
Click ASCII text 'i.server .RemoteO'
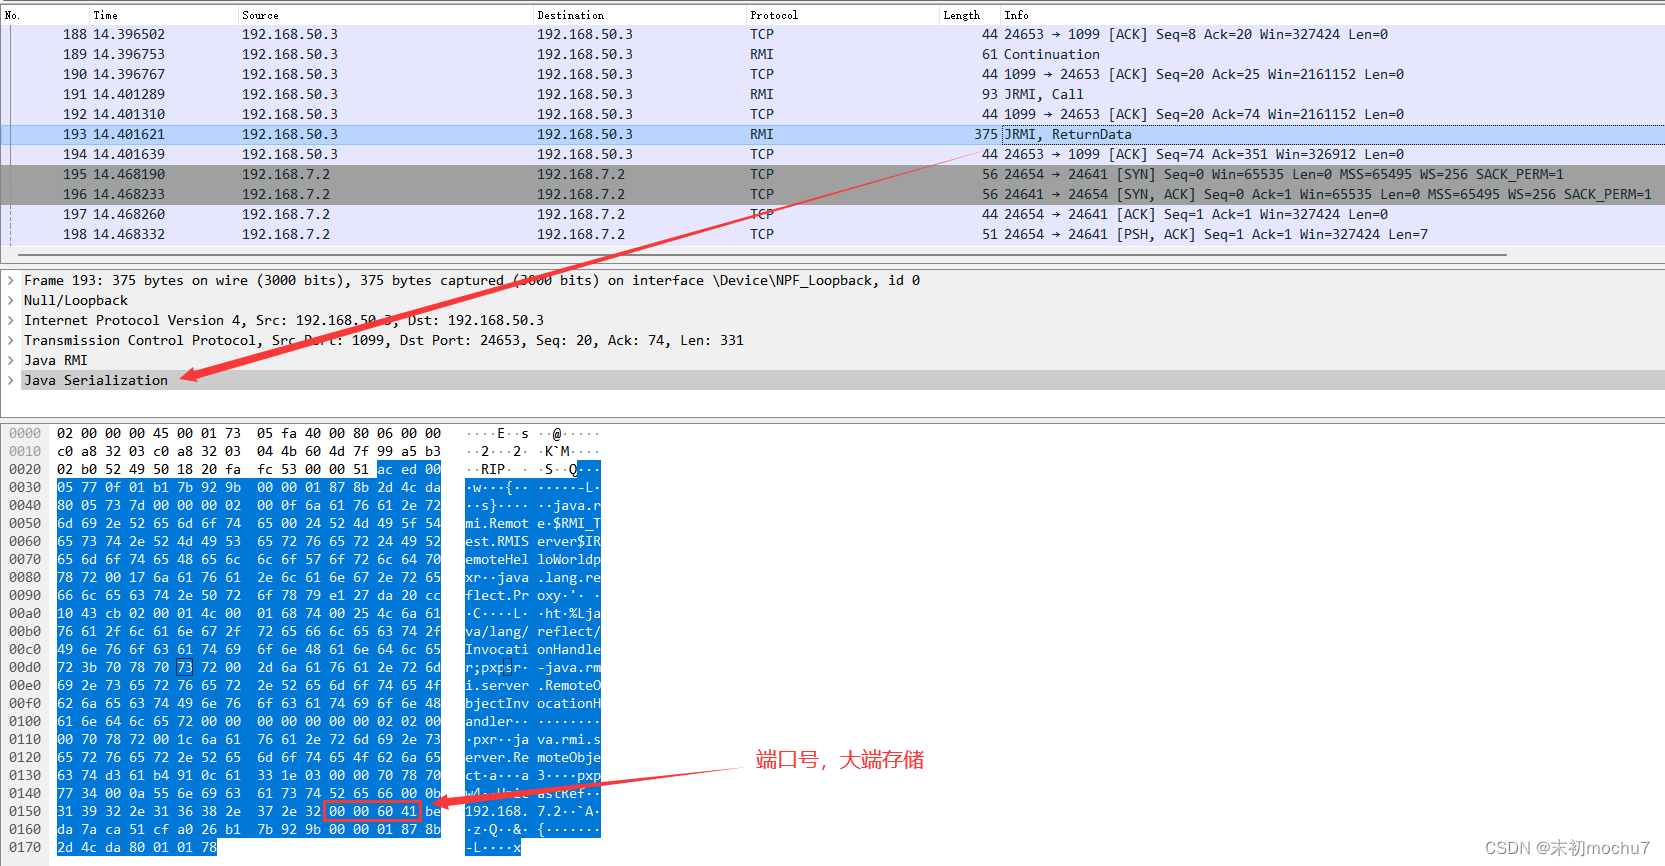[x=533, y=686]
